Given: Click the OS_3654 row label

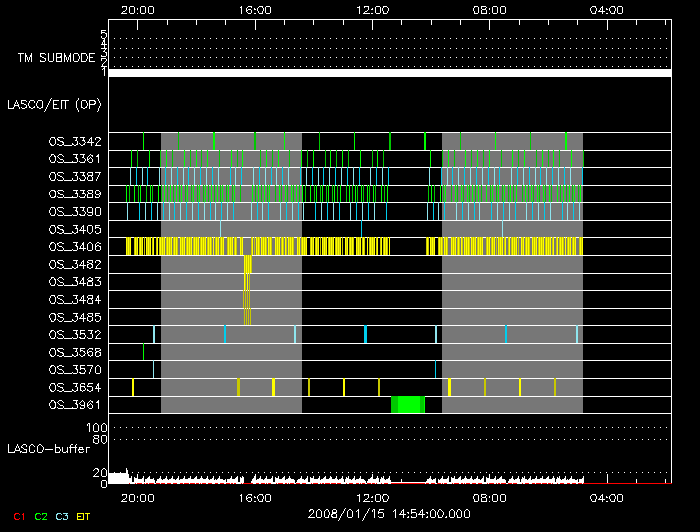Looking at the screenshot, I should 74,387.
